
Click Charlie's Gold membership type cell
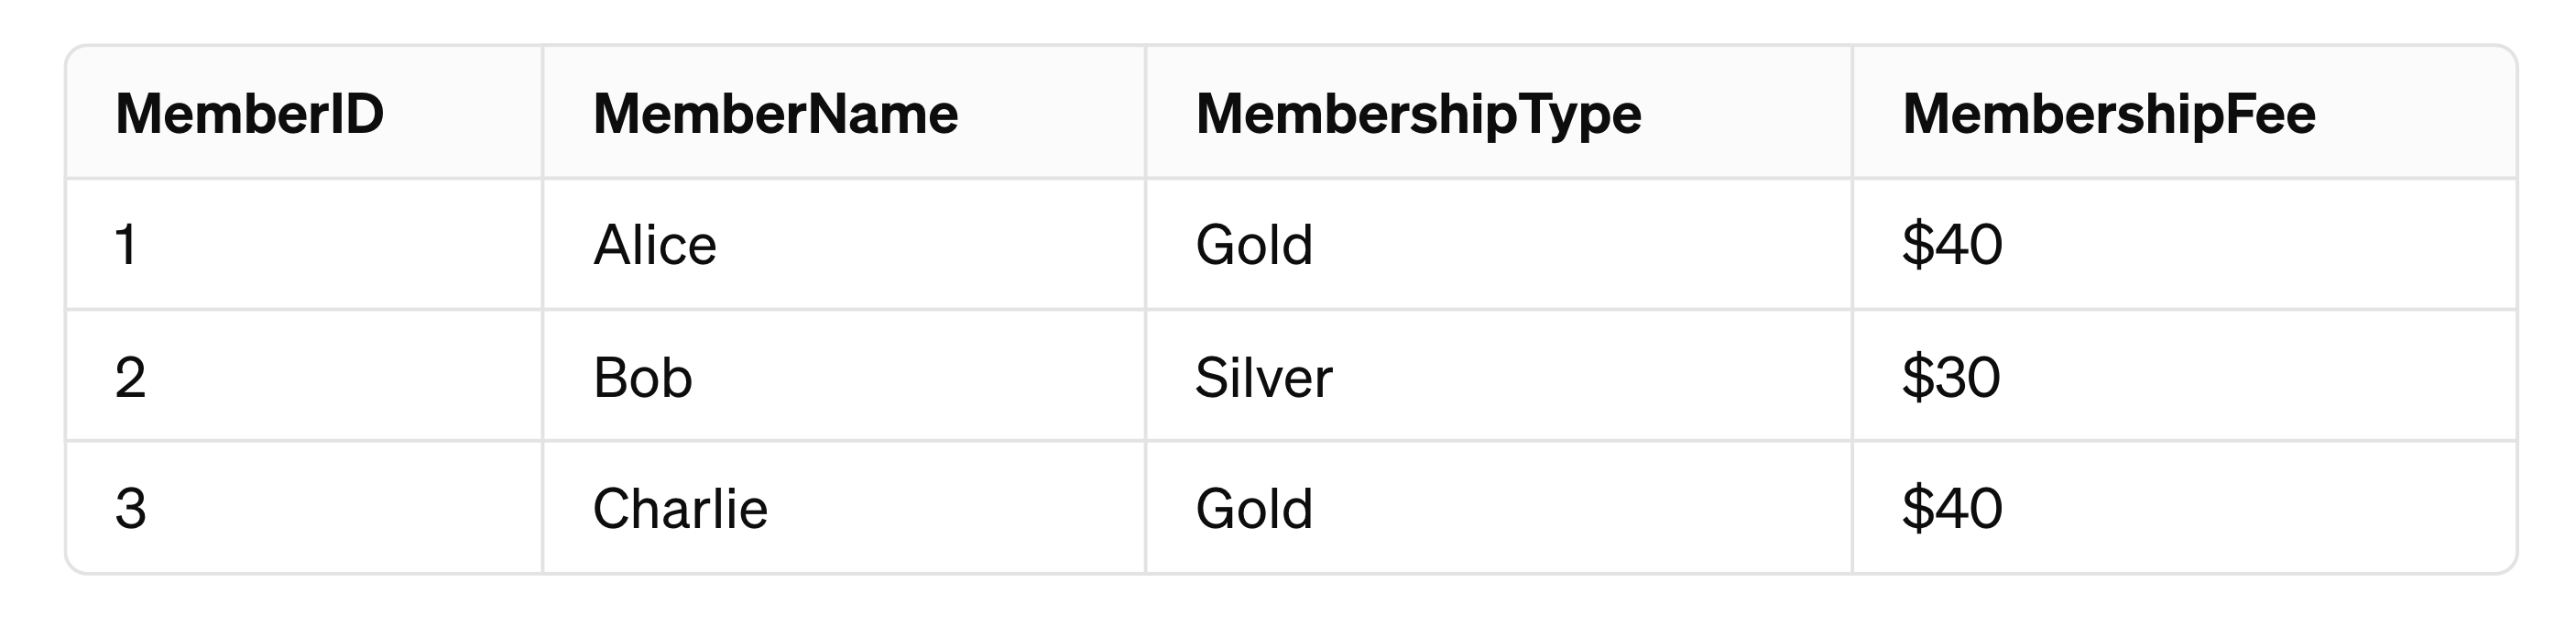click(1499, 508)
